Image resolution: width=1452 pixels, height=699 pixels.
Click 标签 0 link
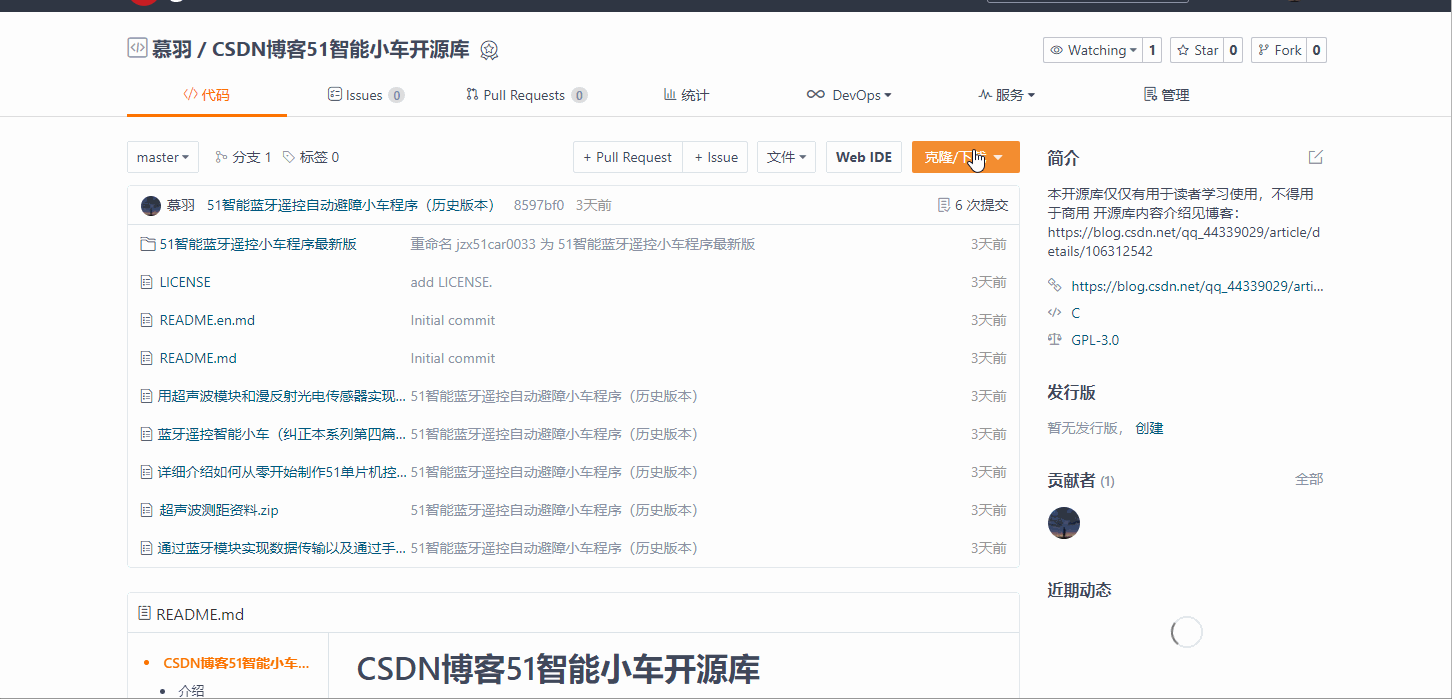(311, 157)
